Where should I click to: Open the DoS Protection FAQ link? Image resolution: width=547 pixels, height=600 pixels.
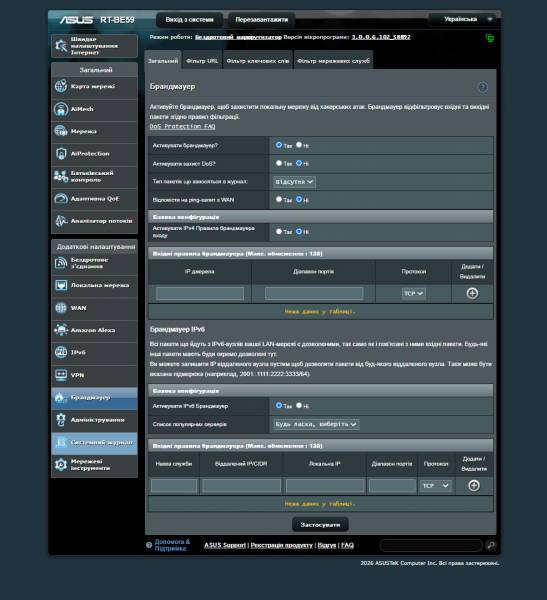point(182,126)
